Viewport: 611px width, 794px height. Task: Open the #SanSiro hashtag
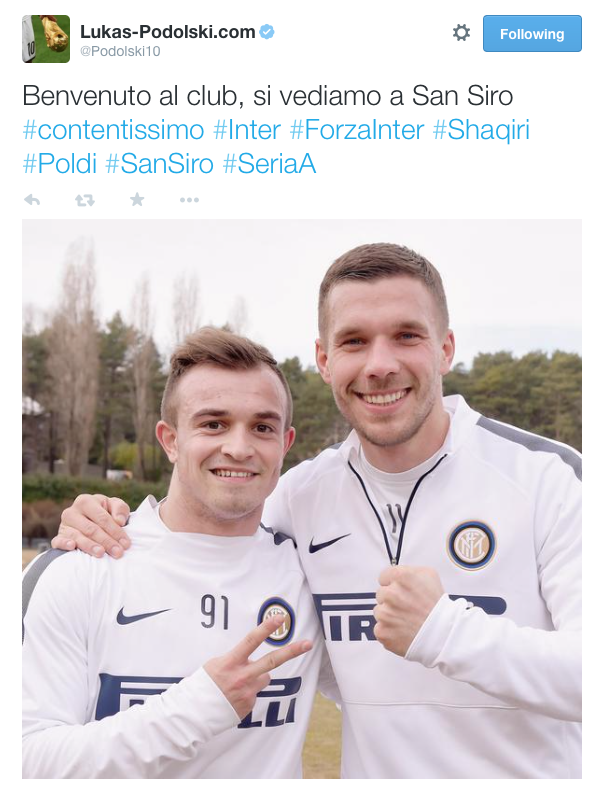(159, 164)
